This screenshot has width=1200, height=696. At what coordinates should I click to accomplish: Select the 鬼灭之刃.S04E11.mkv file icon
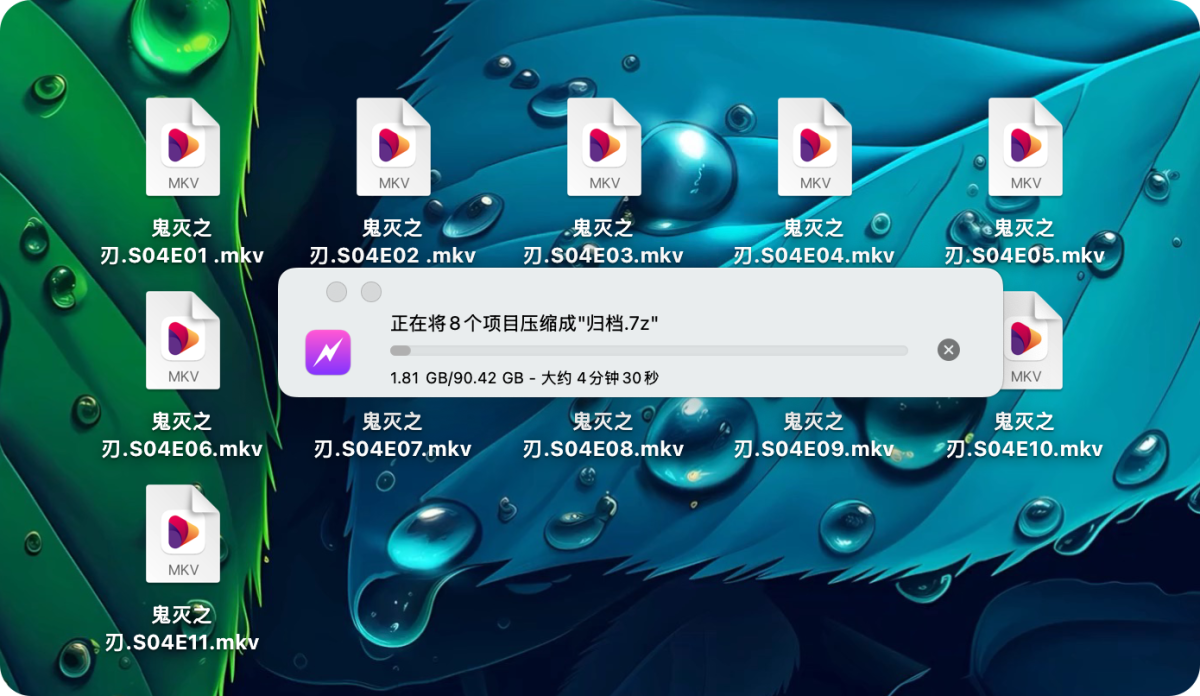(x=183, y=534)
